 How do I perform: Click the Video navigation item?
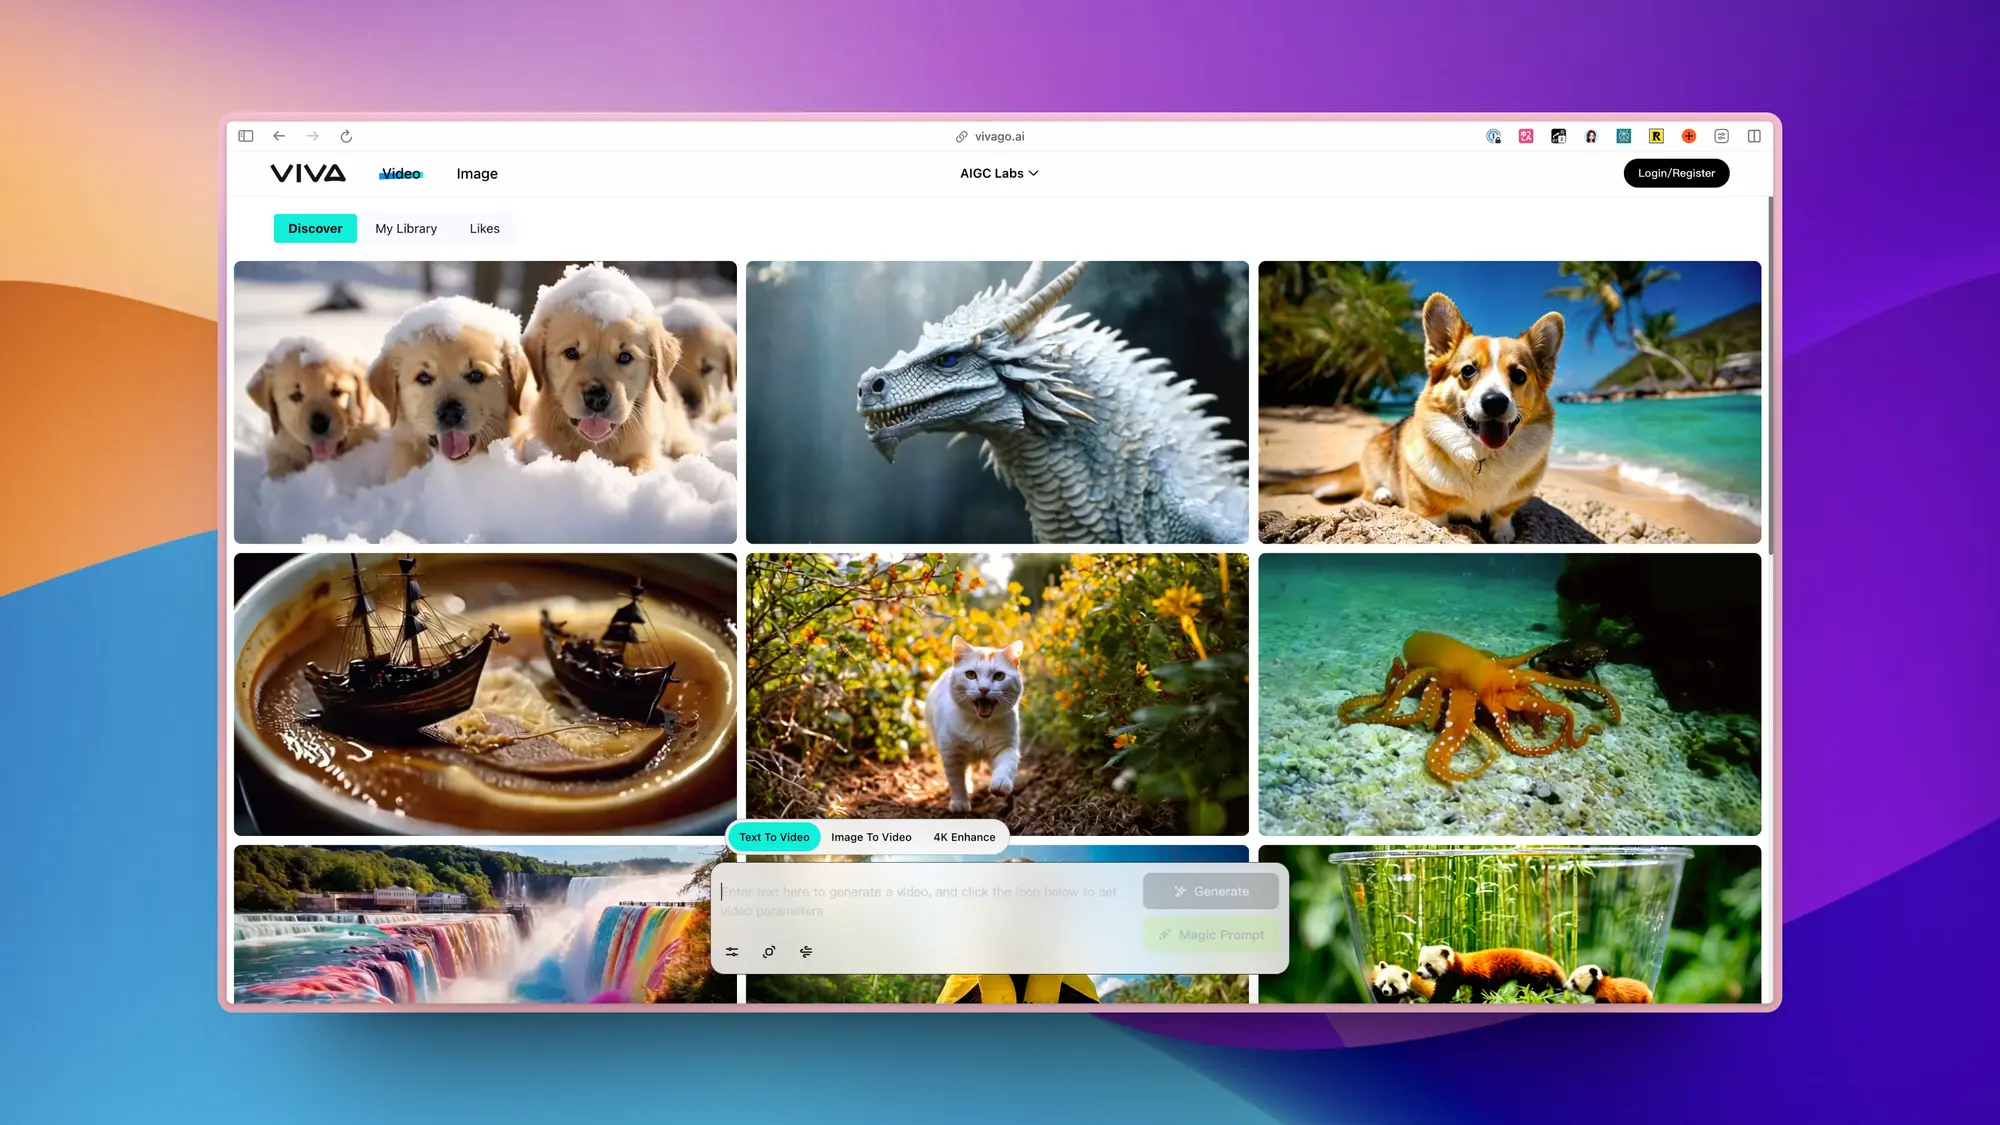tap(400, 173)
